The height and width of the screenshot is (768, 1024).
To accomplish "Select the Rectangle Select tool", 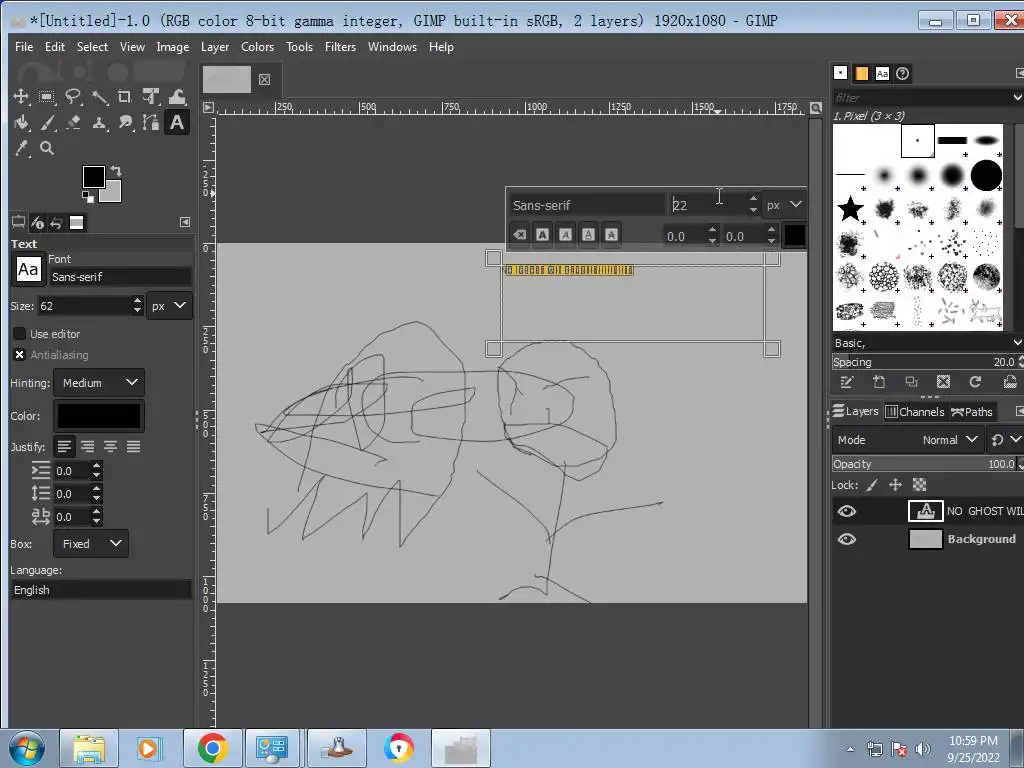I will [47, 97].
